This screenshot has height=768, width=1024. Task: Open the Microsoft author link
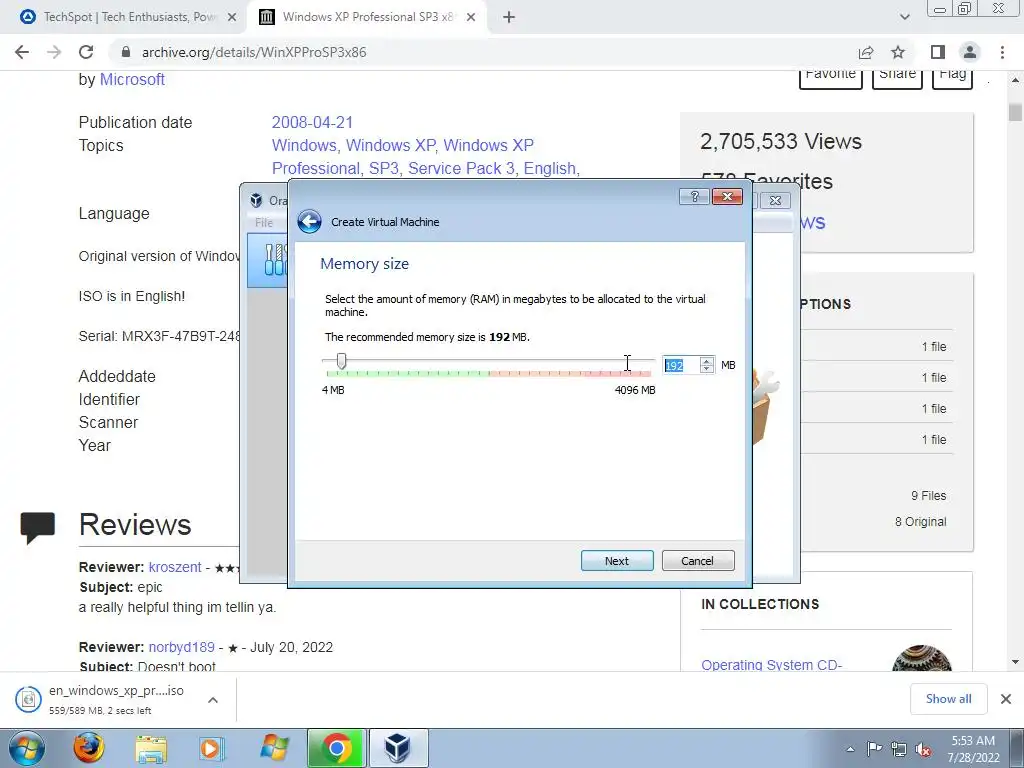click(x=132, y=80)
